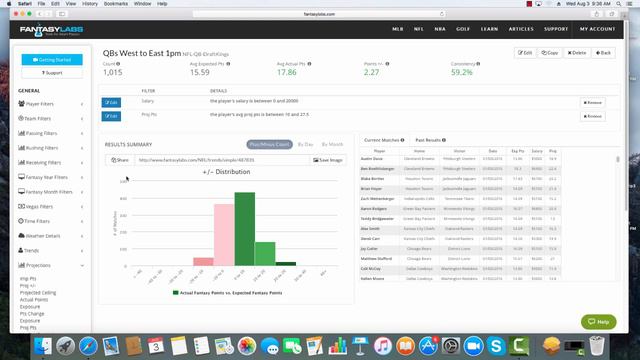
Task: Click info icon next to Points +/-
Action: point(387,64)
